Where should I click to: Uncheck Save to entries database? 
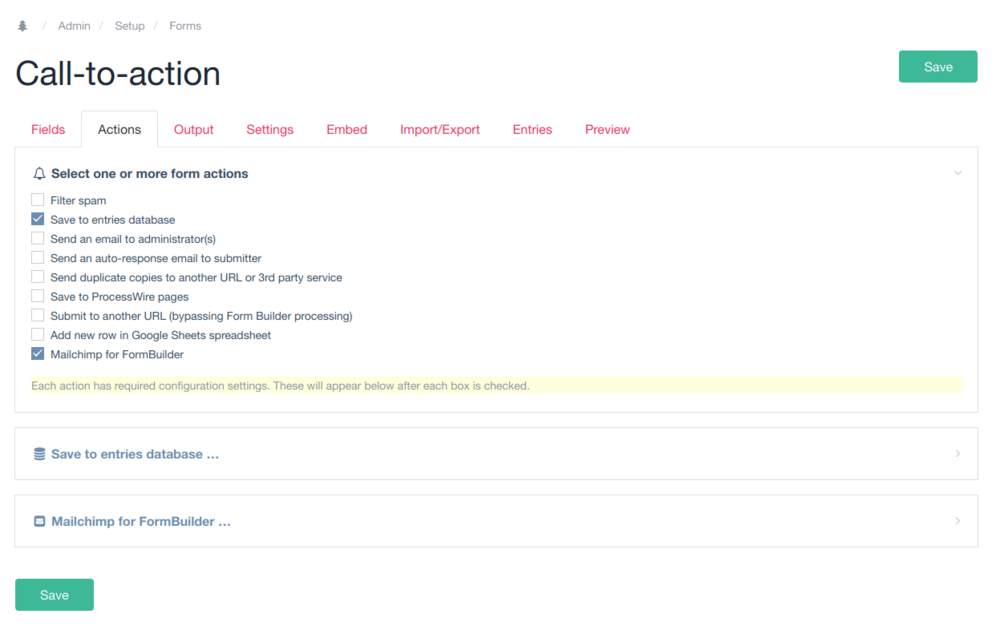[38, 219]
